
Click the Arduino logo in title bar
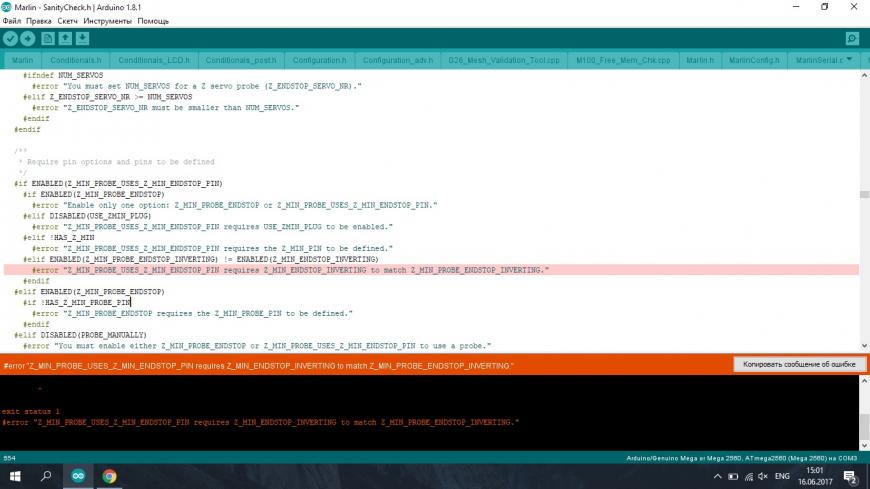pyautogui.click(x=7, y=7)
